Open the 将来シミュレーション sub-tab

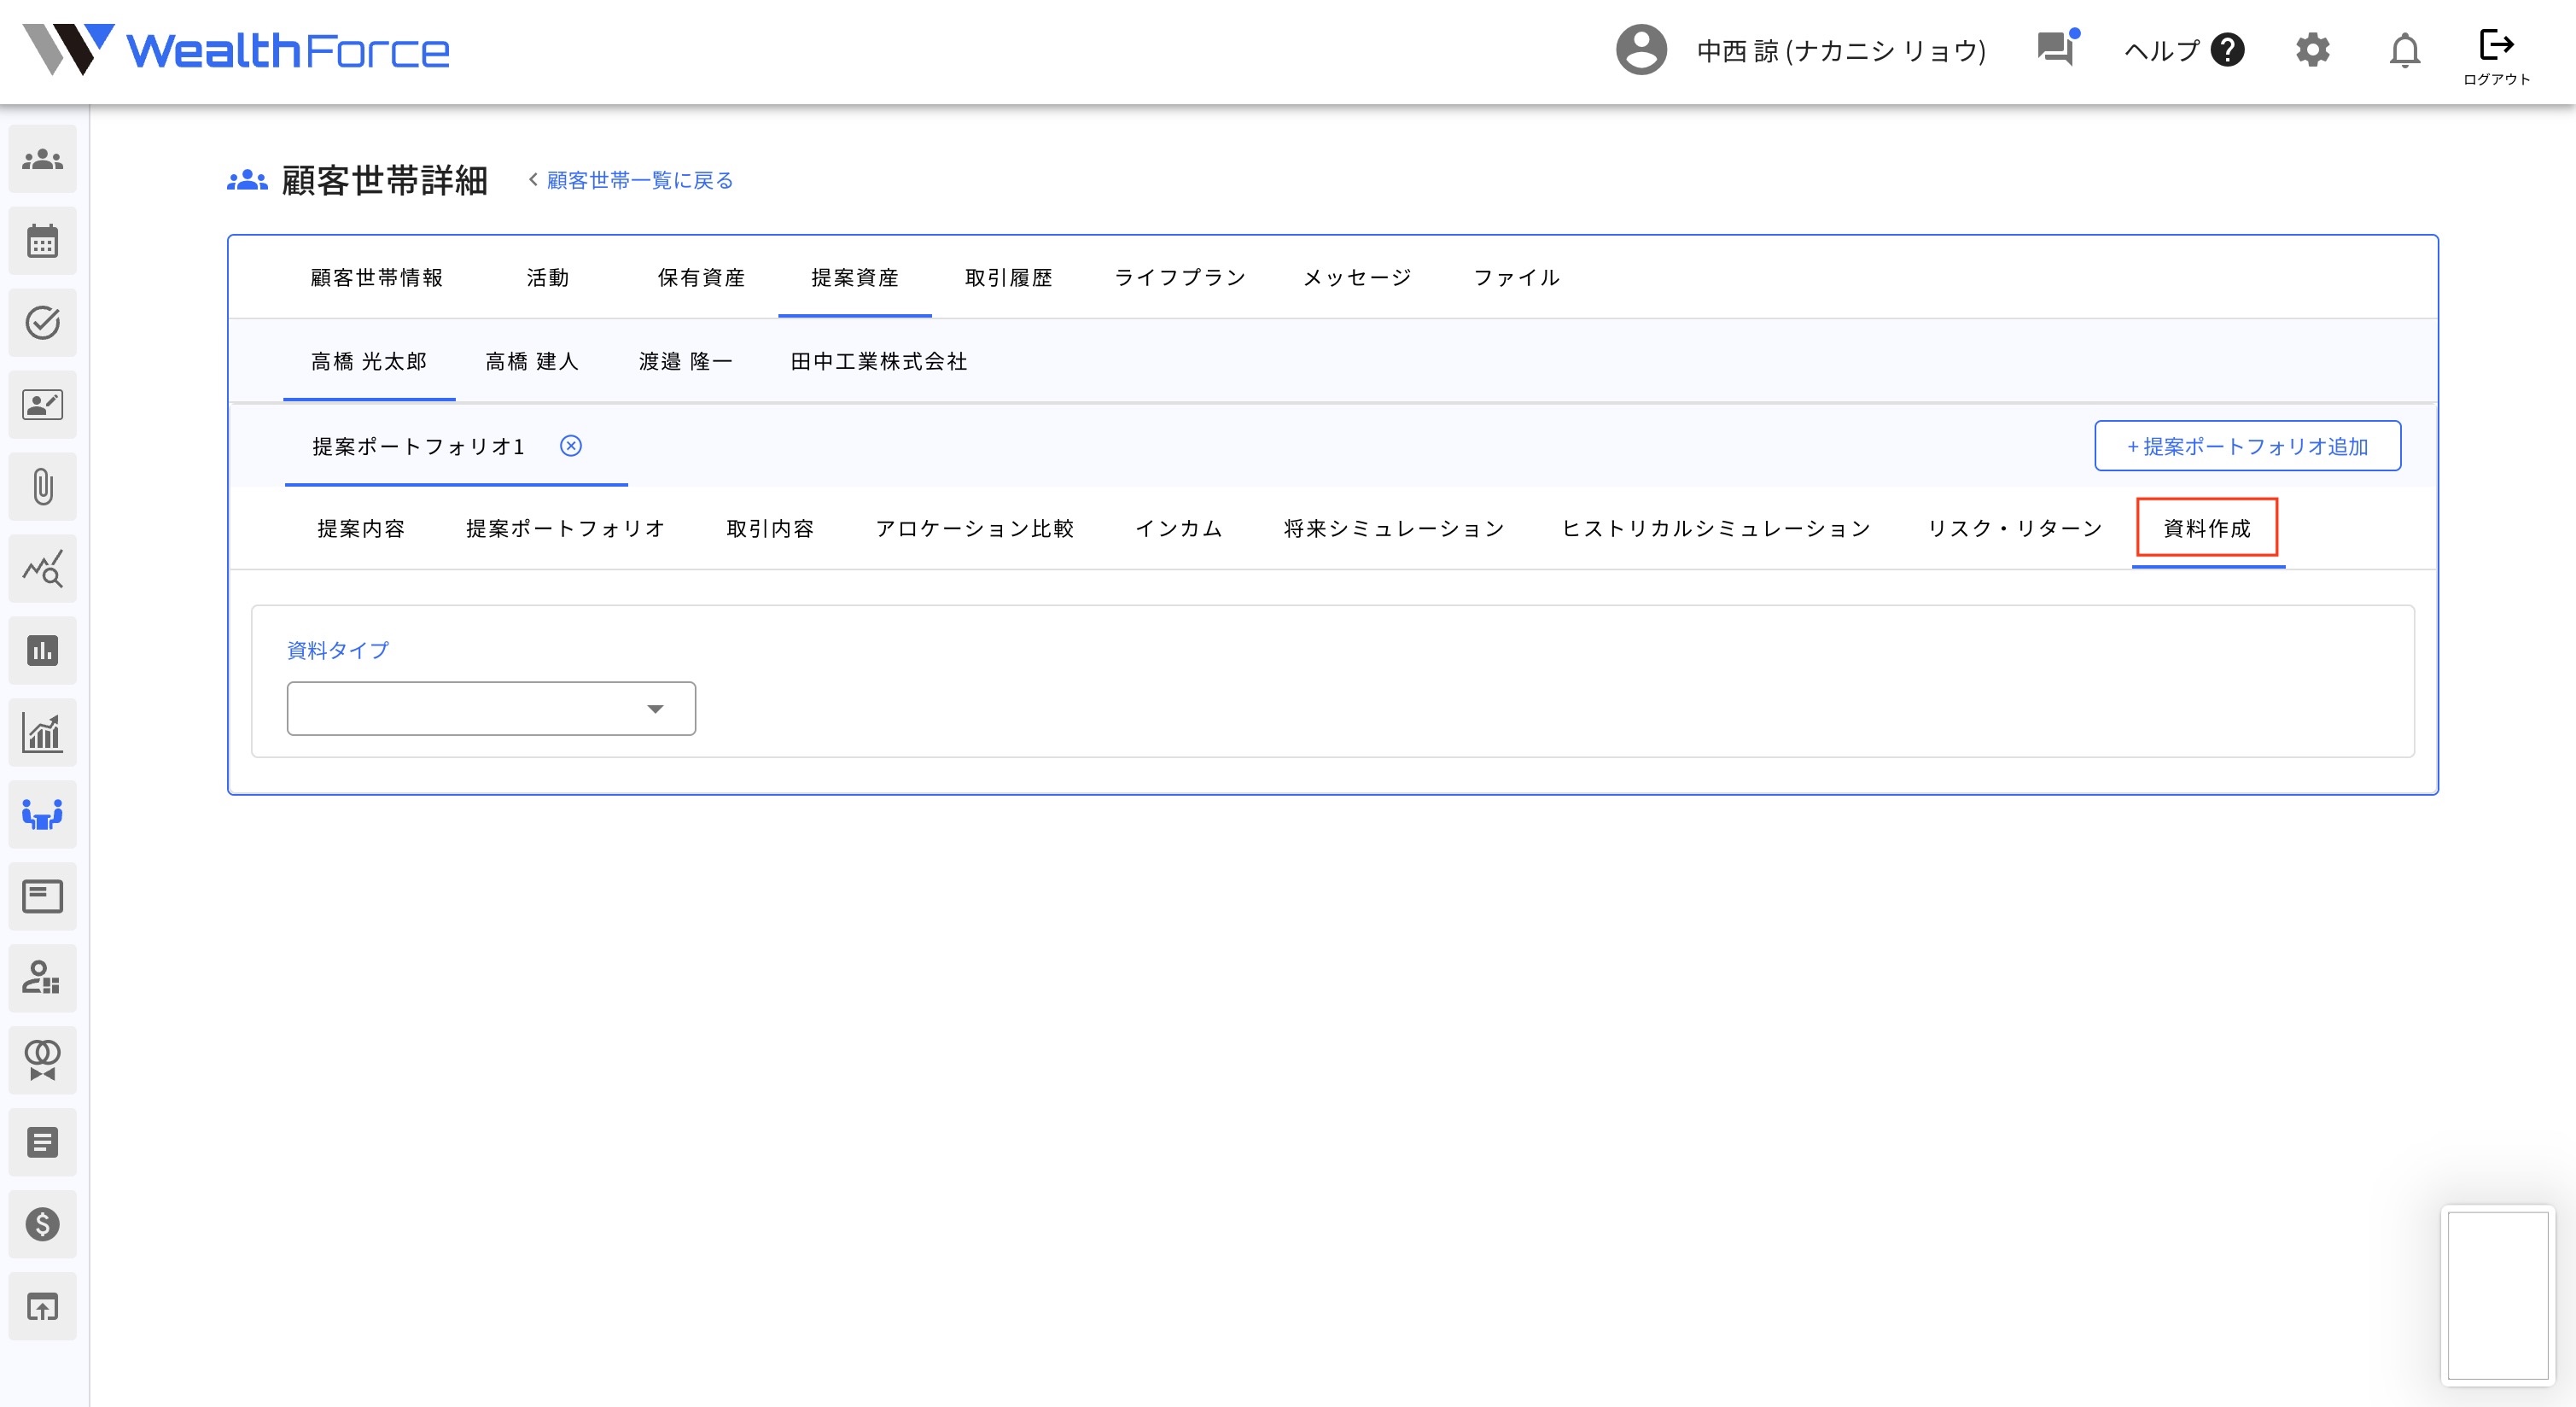[1394, 529]
